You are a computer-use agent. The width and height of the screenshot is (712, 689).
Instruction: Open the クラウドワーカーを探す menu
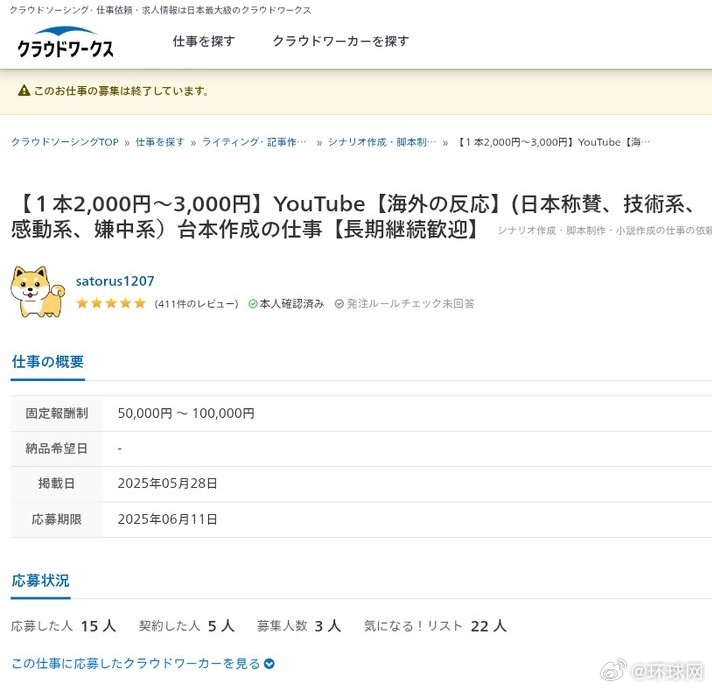(x=341, y=41)
